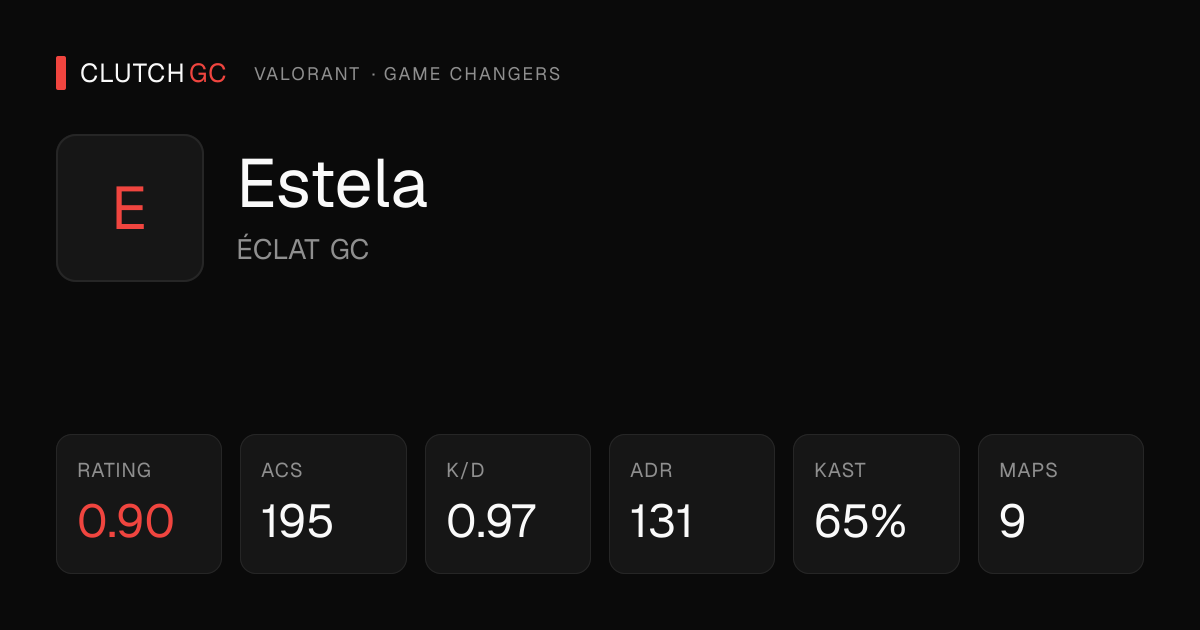Click the RATING stat card
The width and height of the screenshot is (1200, 630).
[139, 504]
